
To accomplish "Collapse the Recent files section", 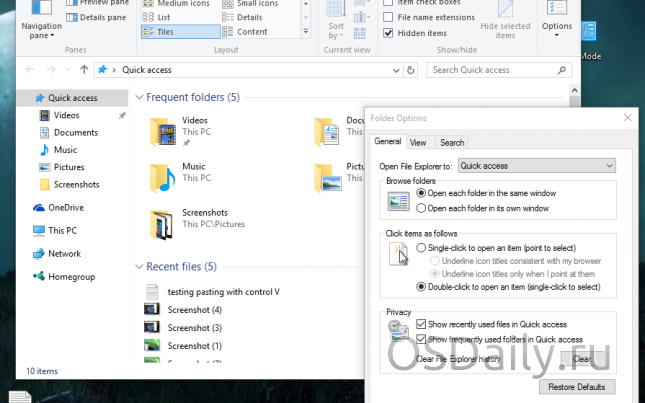I will (138, 267).
